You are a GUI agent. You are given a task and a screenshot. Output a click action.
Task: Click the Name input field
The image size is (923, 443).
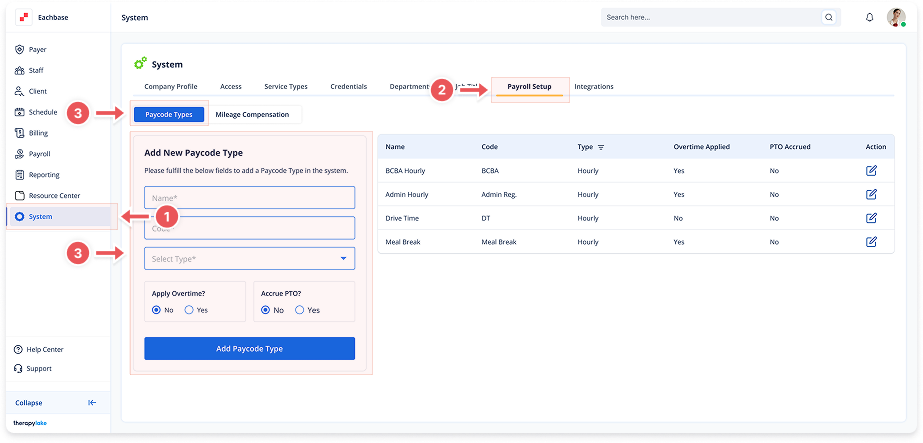click(x=249, y=198)
